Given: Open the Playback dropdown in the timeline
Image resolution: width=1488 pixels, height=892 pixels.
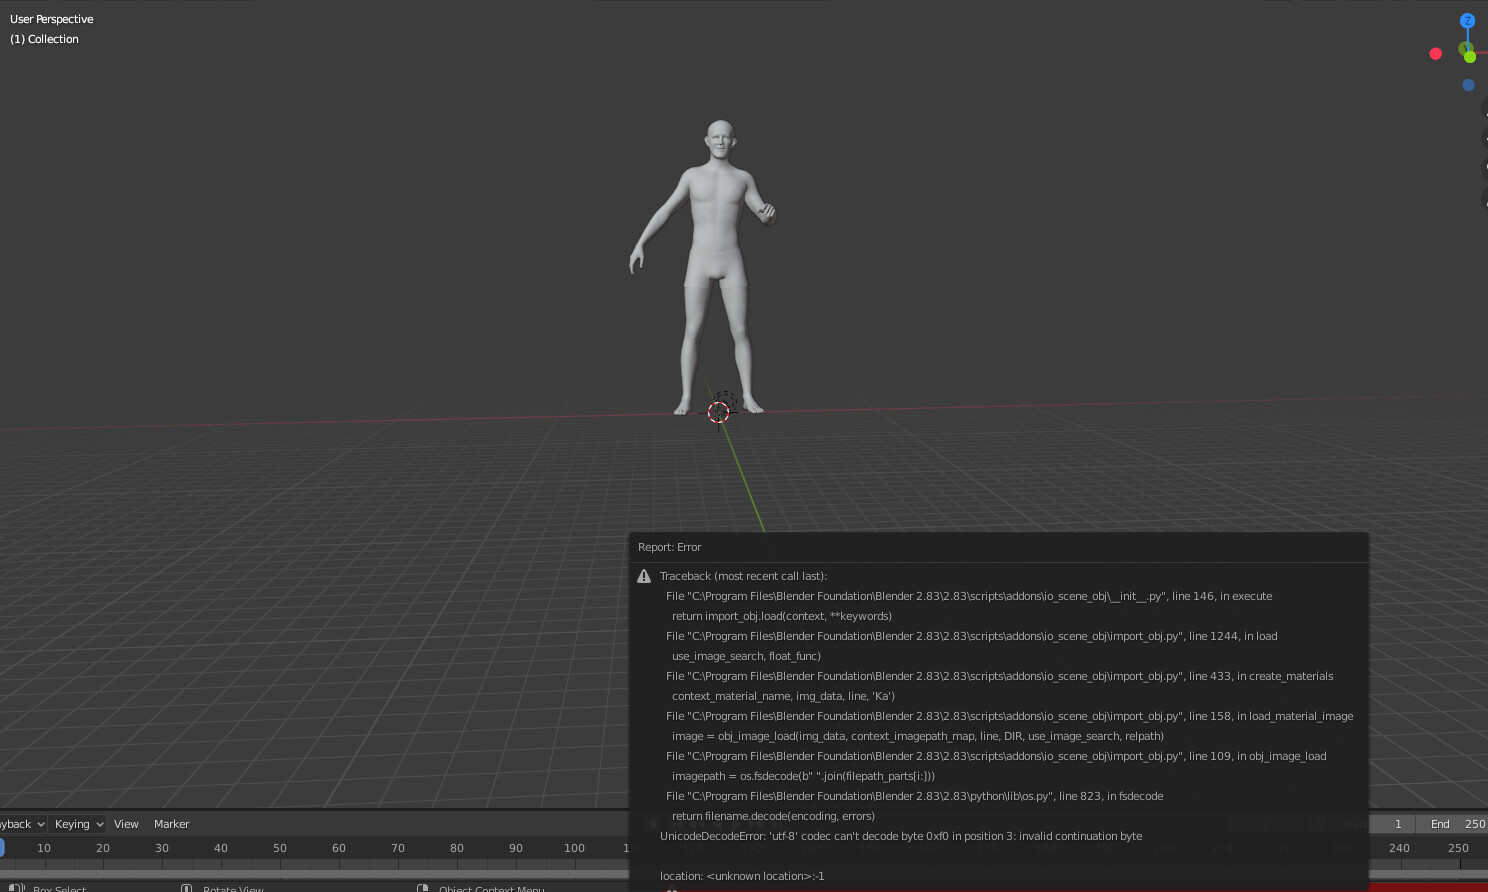Looking at the screenshot, I should click(22, 824).
